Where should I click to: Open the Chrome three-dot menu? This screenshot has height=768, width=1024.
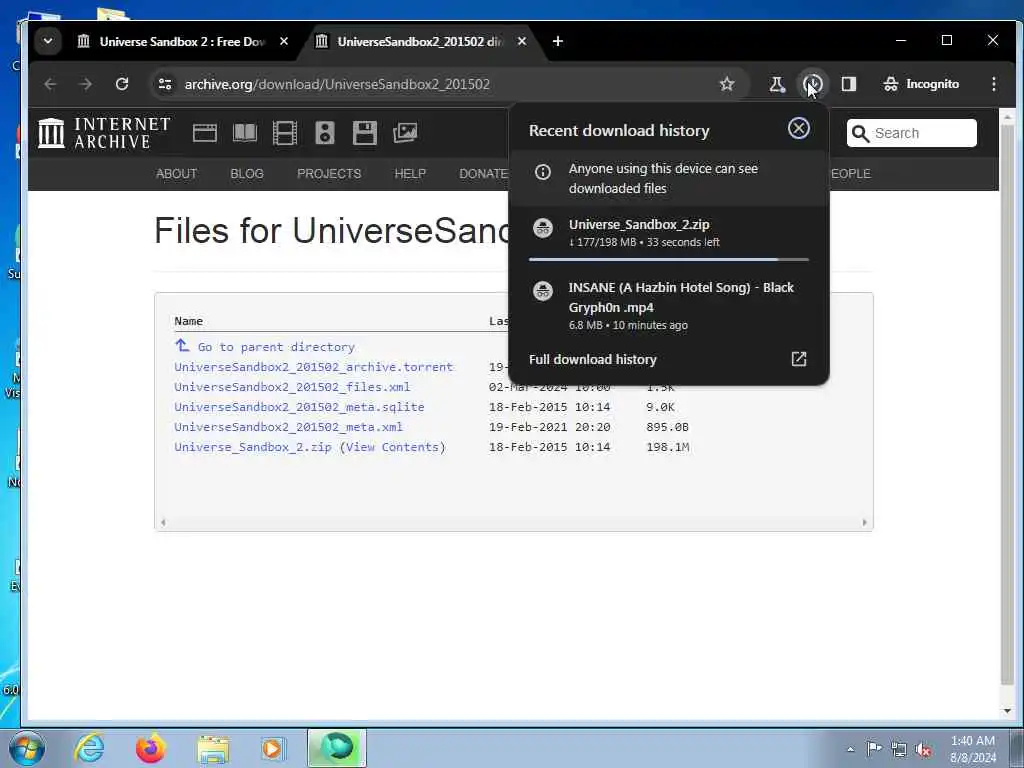[994, 84]
